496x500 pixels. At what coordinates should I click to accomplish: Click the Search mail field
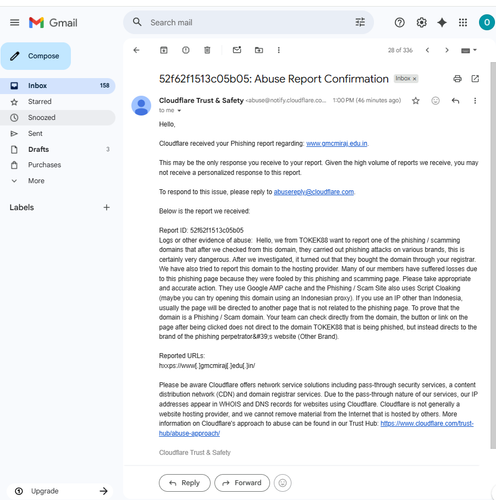click(x=248, y=22)
